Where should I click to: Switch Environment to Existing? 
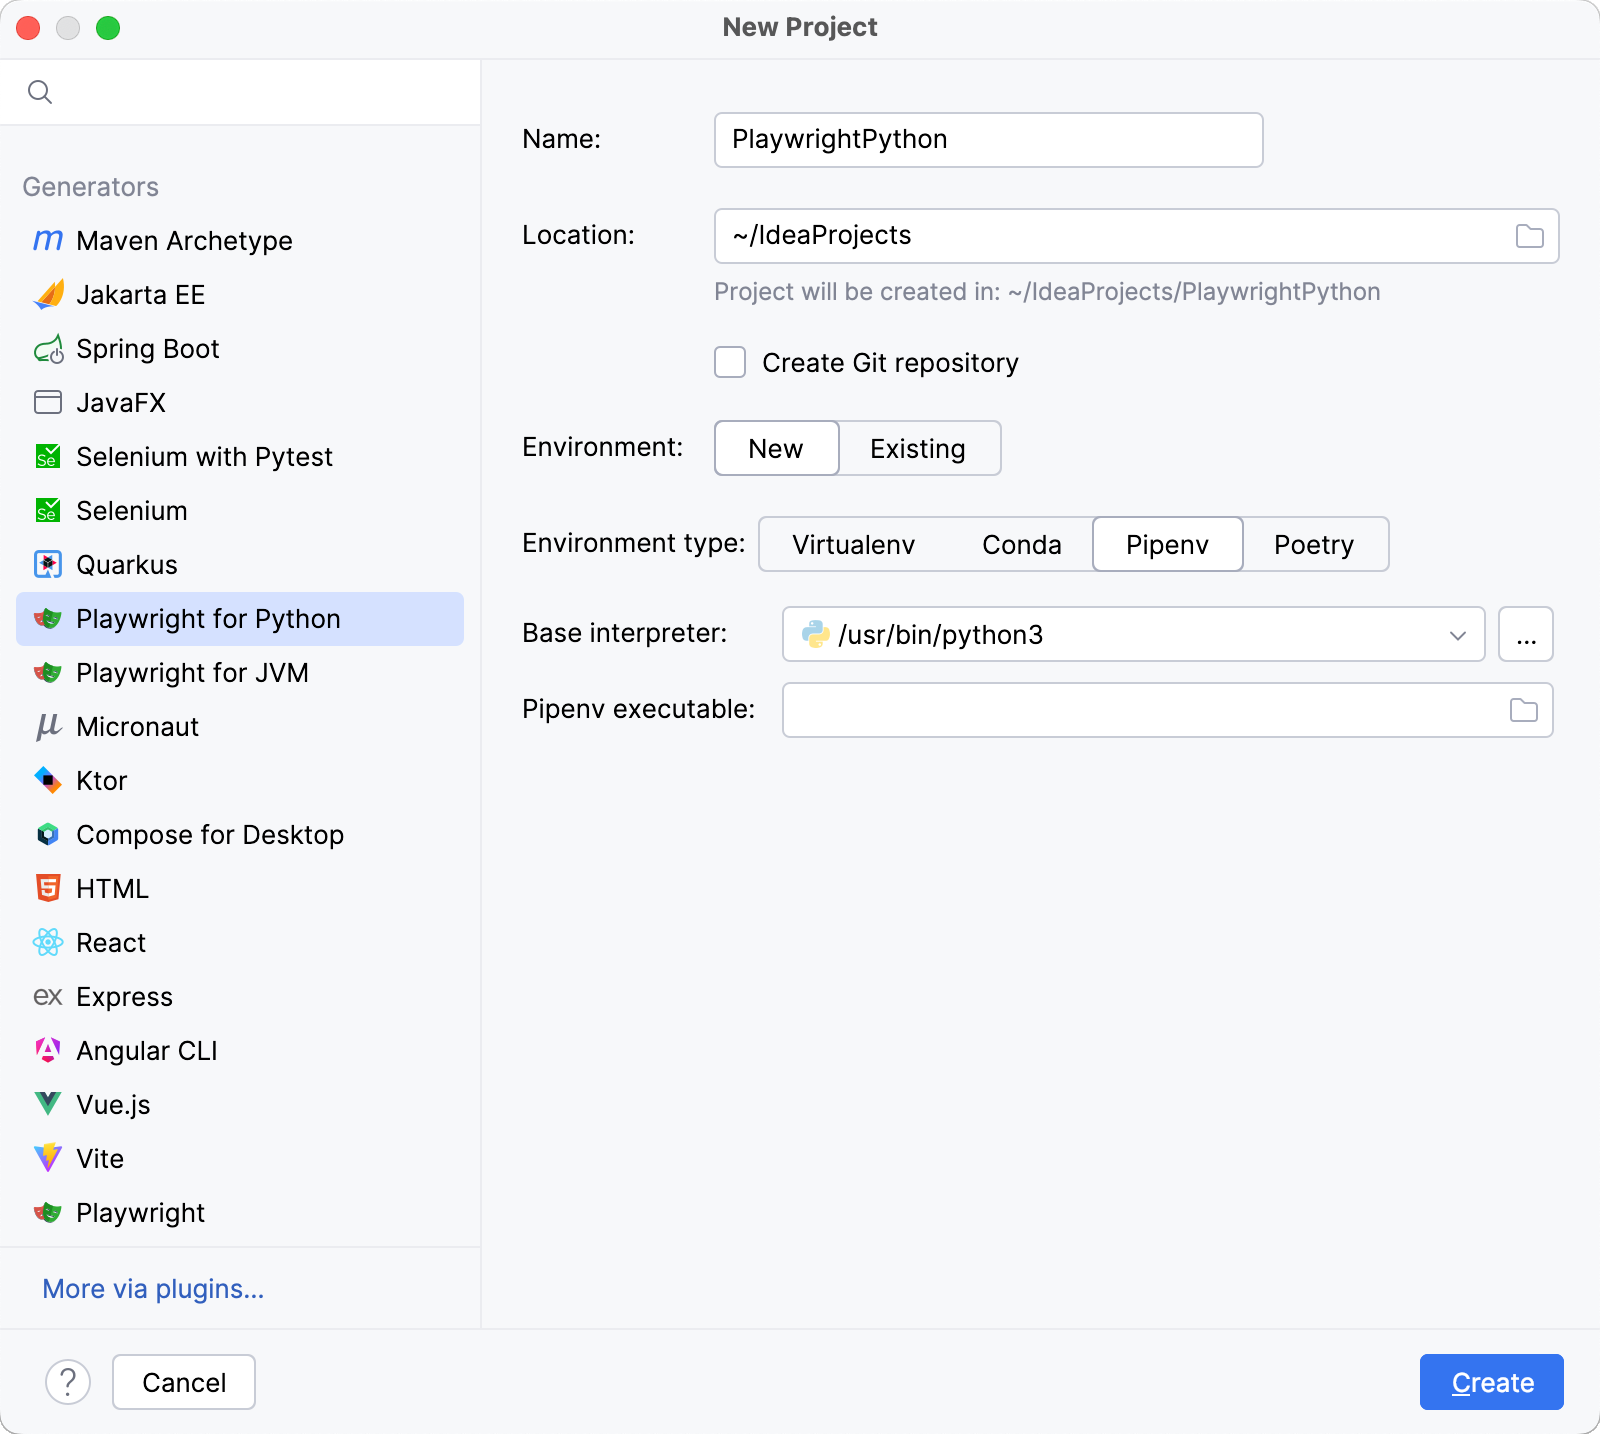tap(918, 448)
